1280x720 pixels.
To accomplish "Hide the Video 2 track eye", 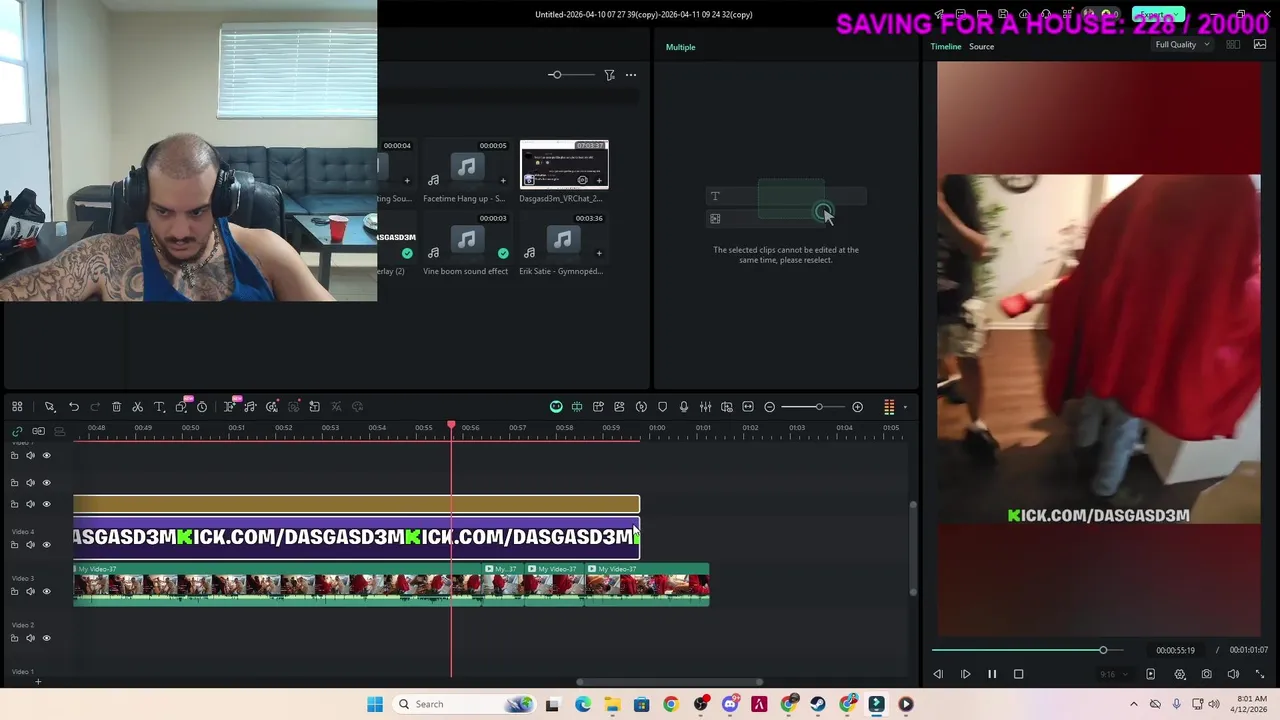I will pyautogui.click(x=46, y=638).
